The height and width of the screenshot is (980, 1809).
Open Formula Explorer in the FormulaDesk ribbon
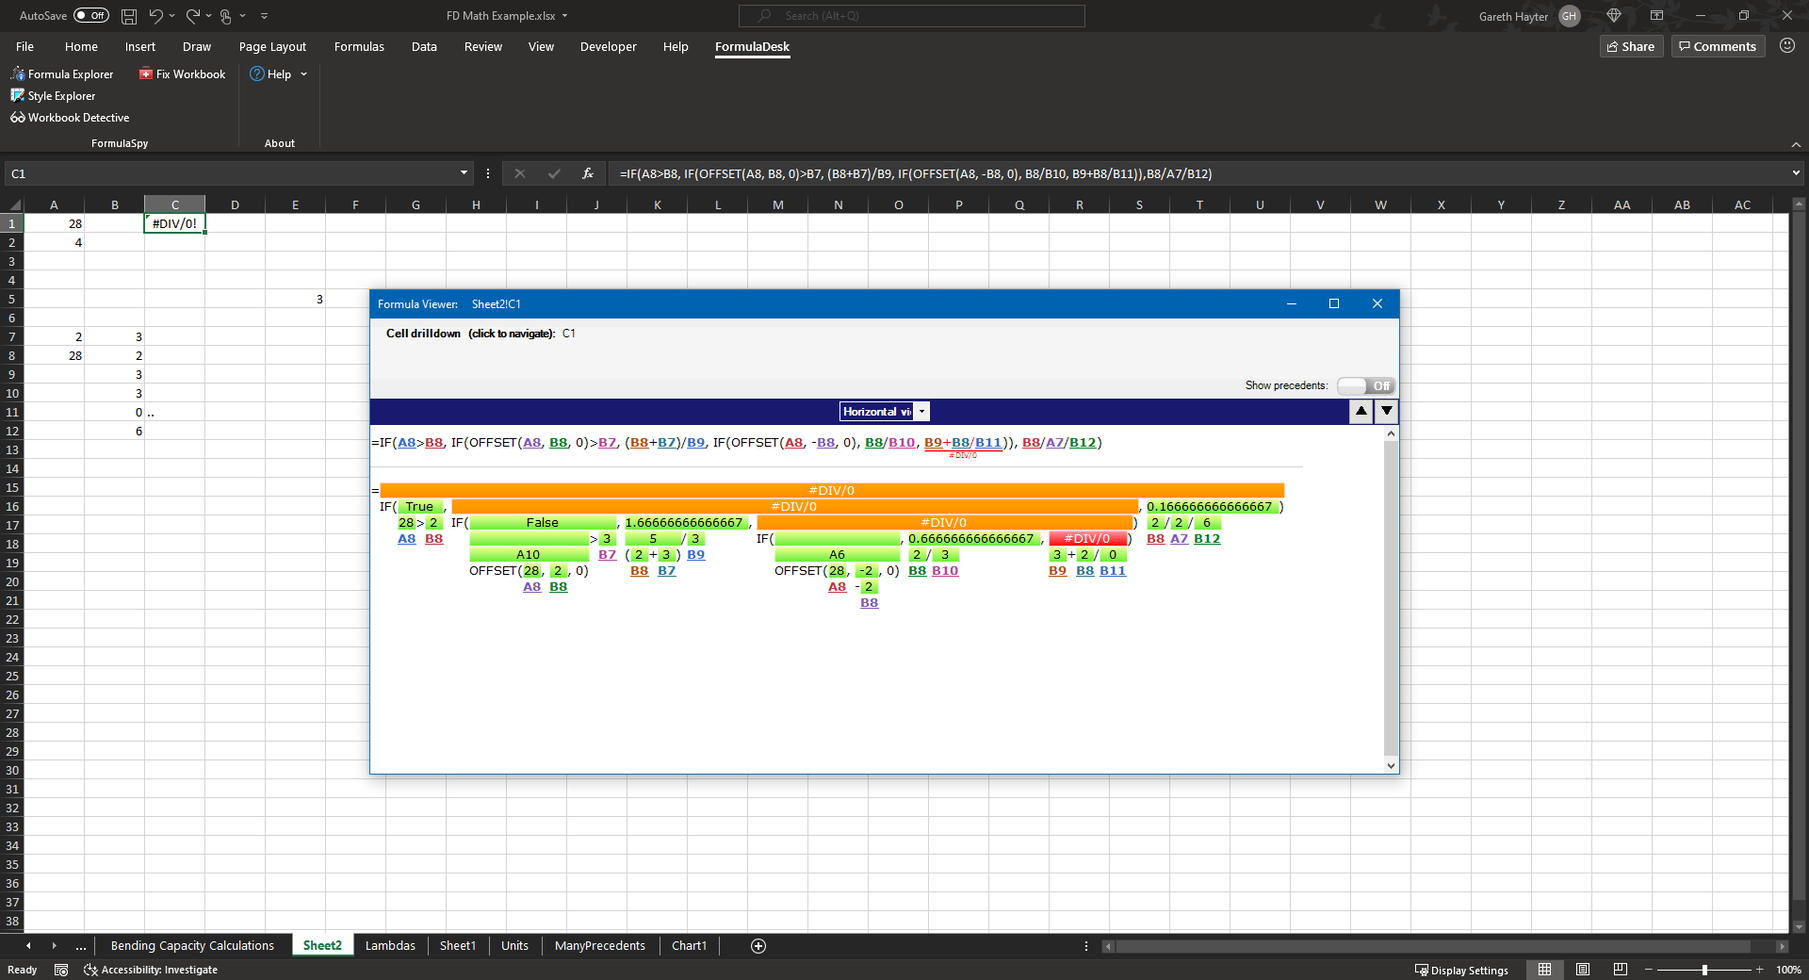62,73
